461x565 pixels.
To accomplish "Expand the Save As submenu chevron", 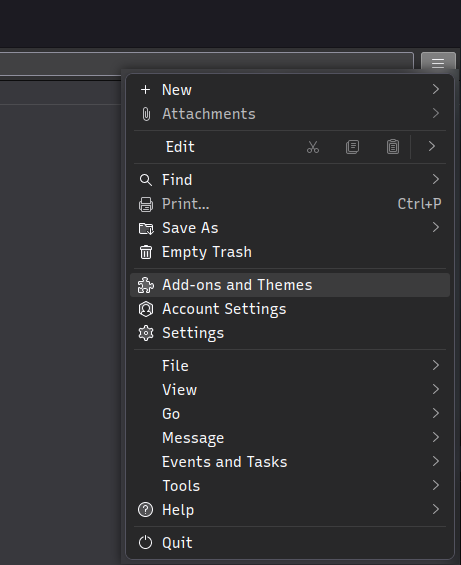I will (436, 227).
